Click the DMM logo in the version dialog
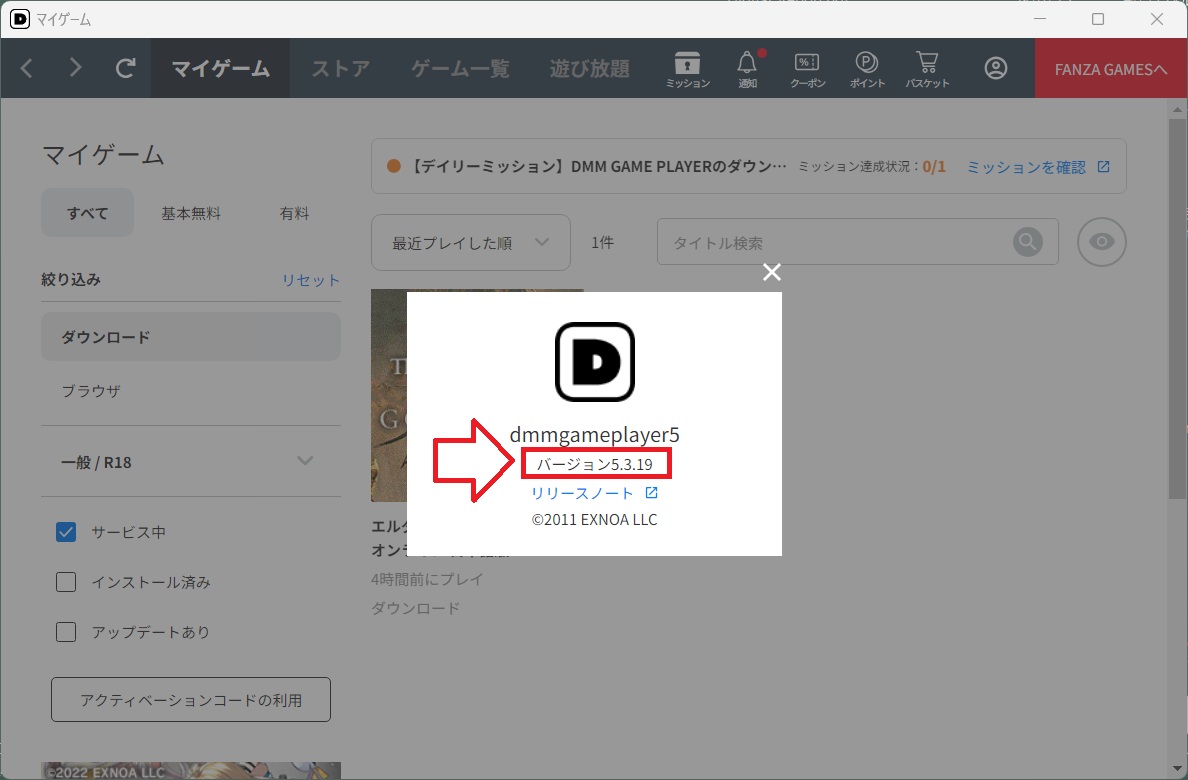The width and height of the screenshot is (1188, 780). coord(595,362)
